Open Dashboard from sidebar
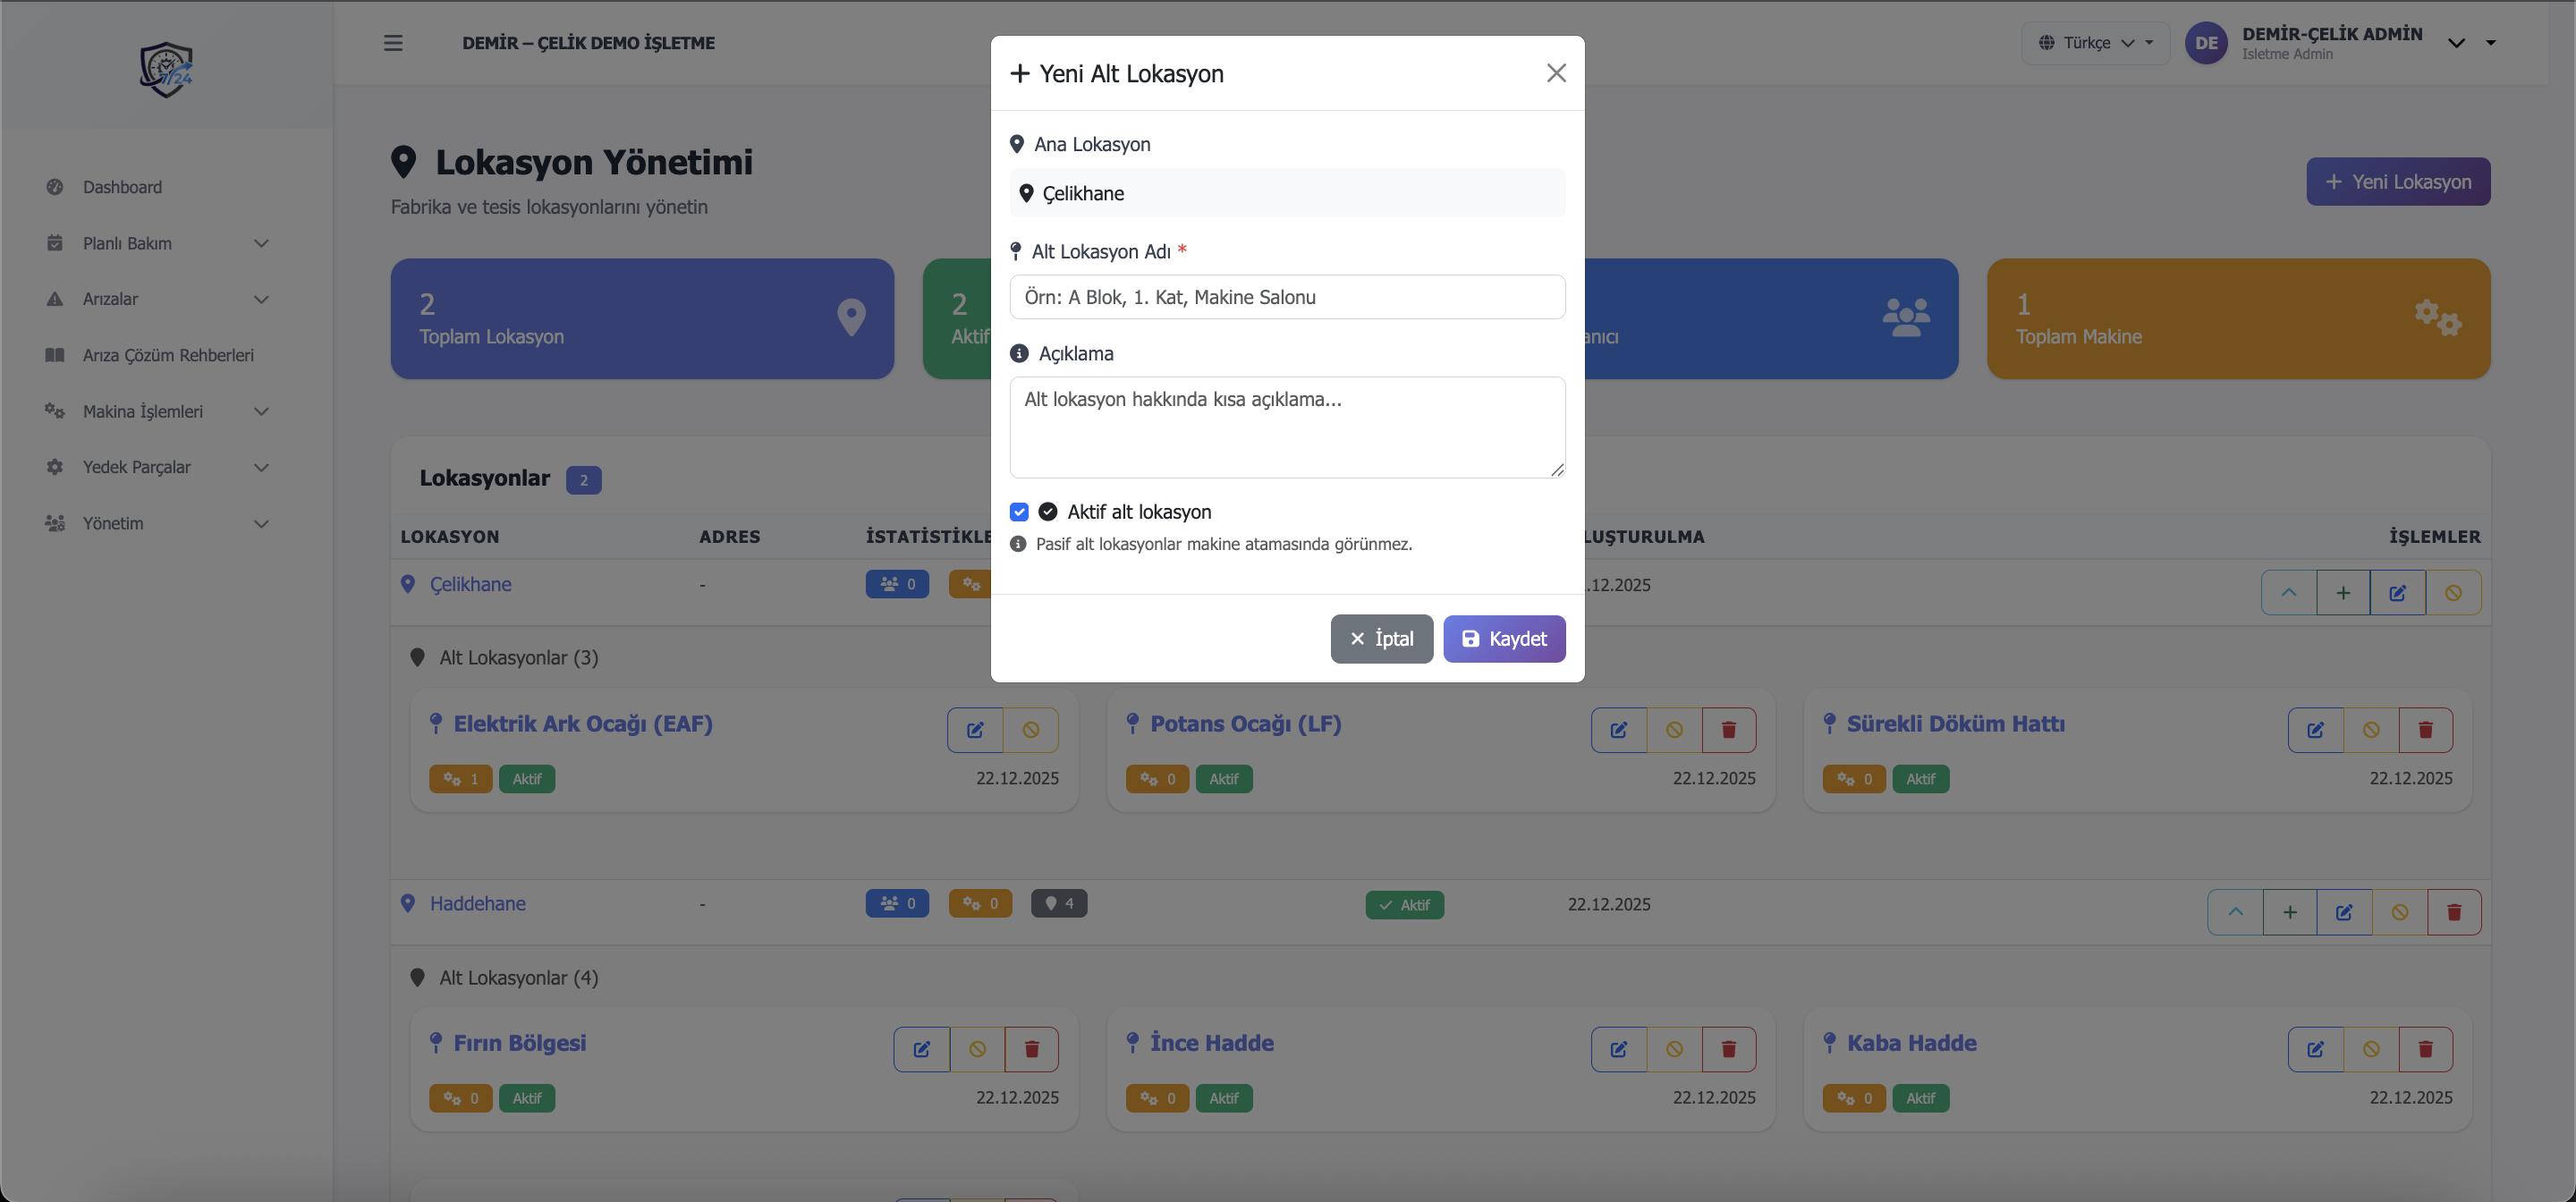2576x1202 pixels. [x=122, y=187]
